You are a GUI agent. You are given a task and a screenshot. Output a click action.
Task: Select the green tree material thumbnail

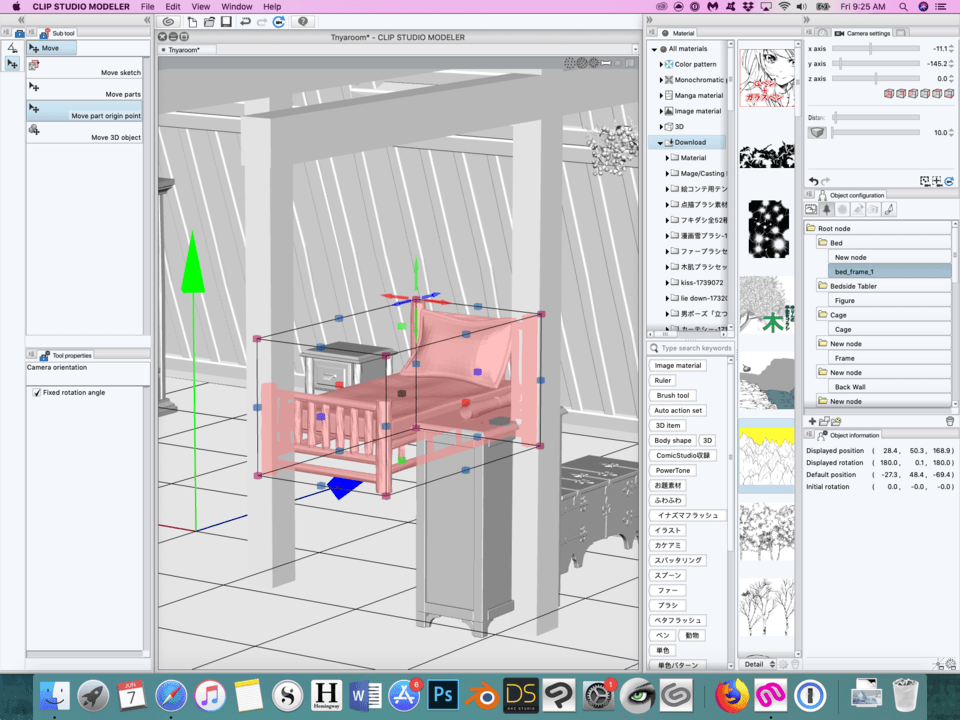point(767,306)
